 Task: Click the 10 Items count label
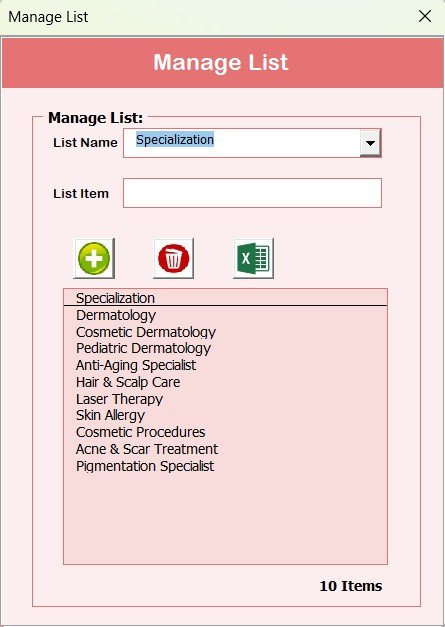click(x=351, y=586)
